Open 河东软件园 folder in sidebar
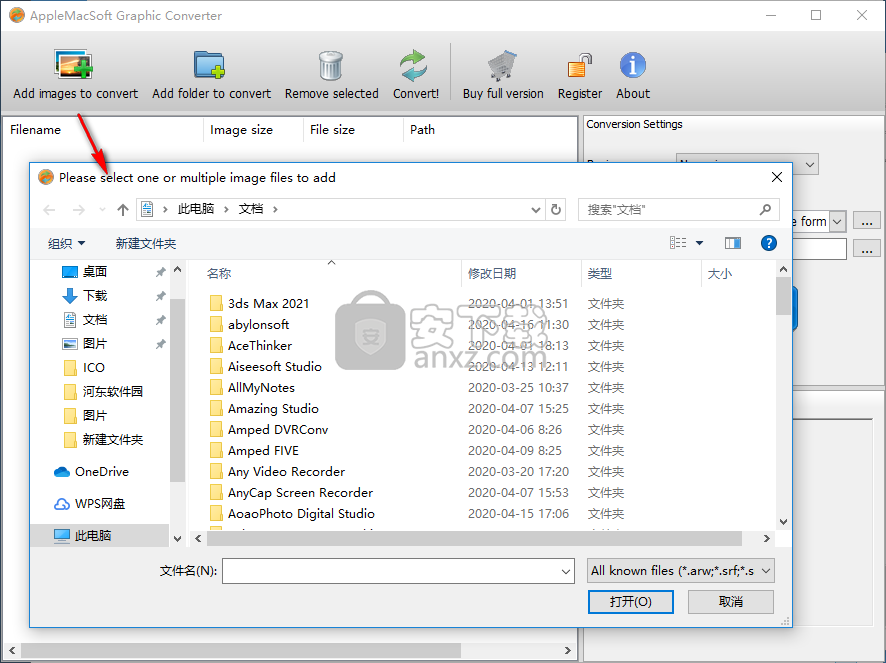886x663 pixels. click(x=112, y=392)
